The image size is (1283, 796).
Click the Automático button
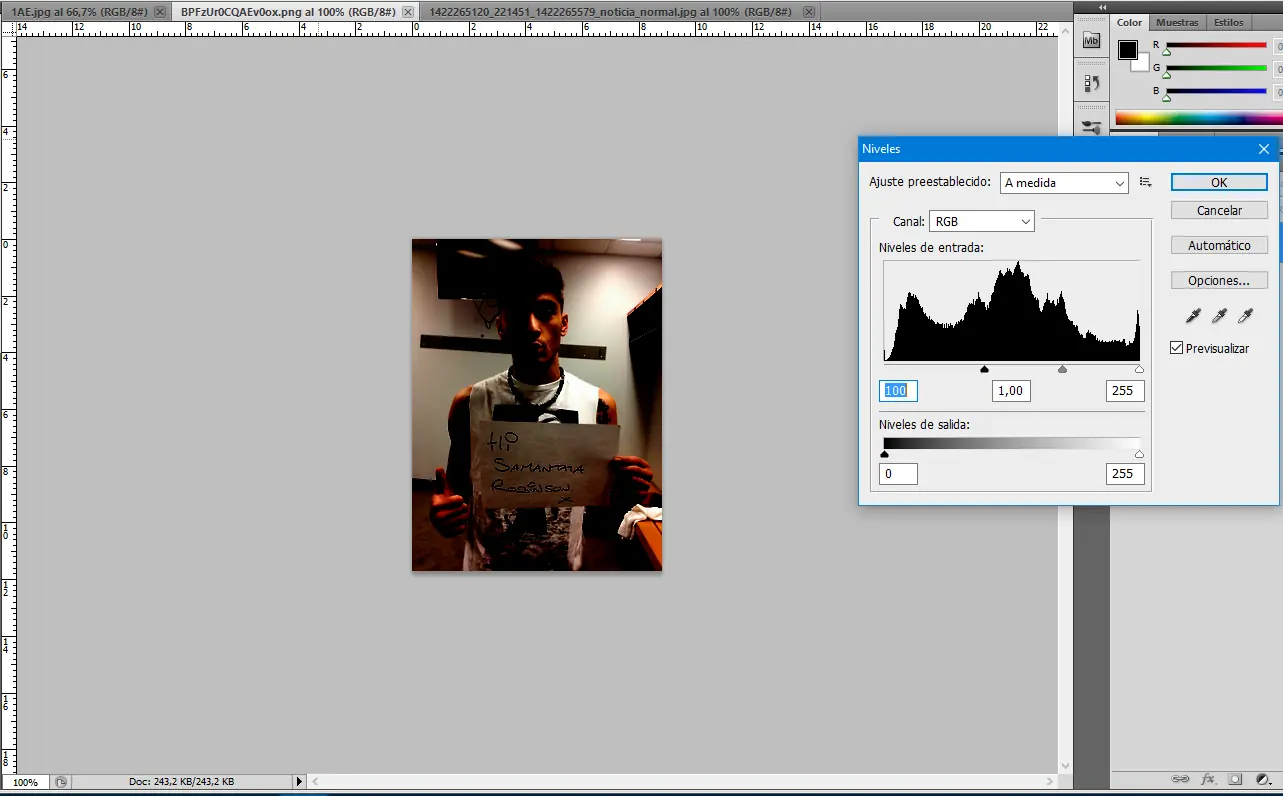[x=1219, y=245]
